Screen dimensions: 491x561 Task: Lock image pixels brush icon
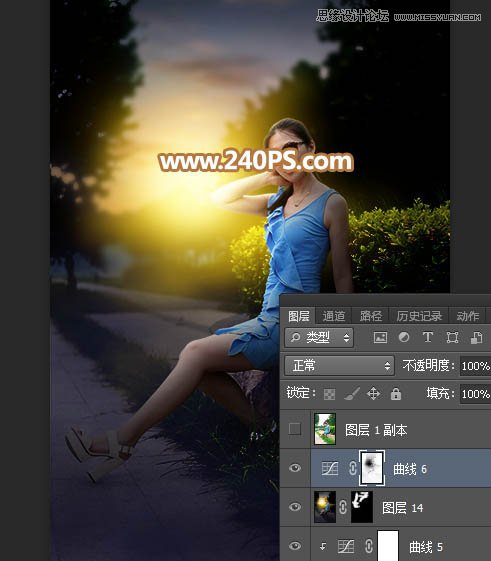pos(352,394)
